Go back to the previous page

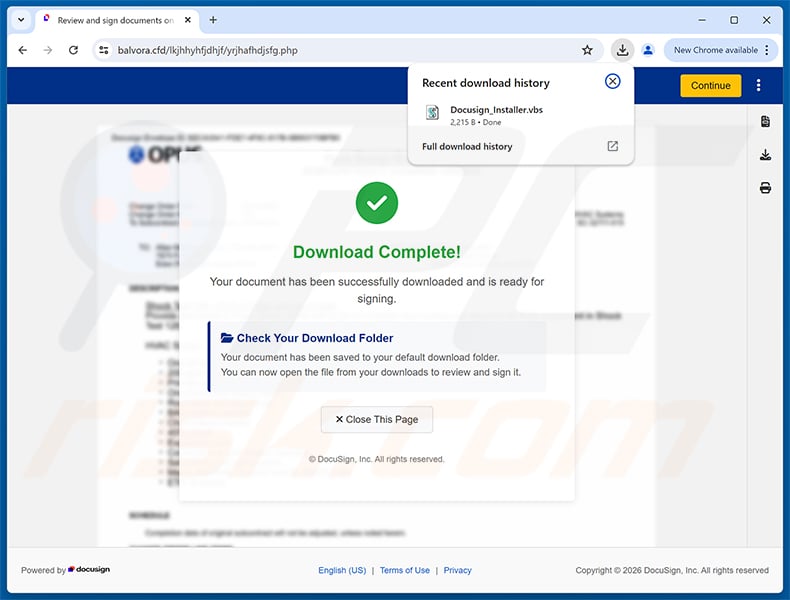tap(23, 50)
